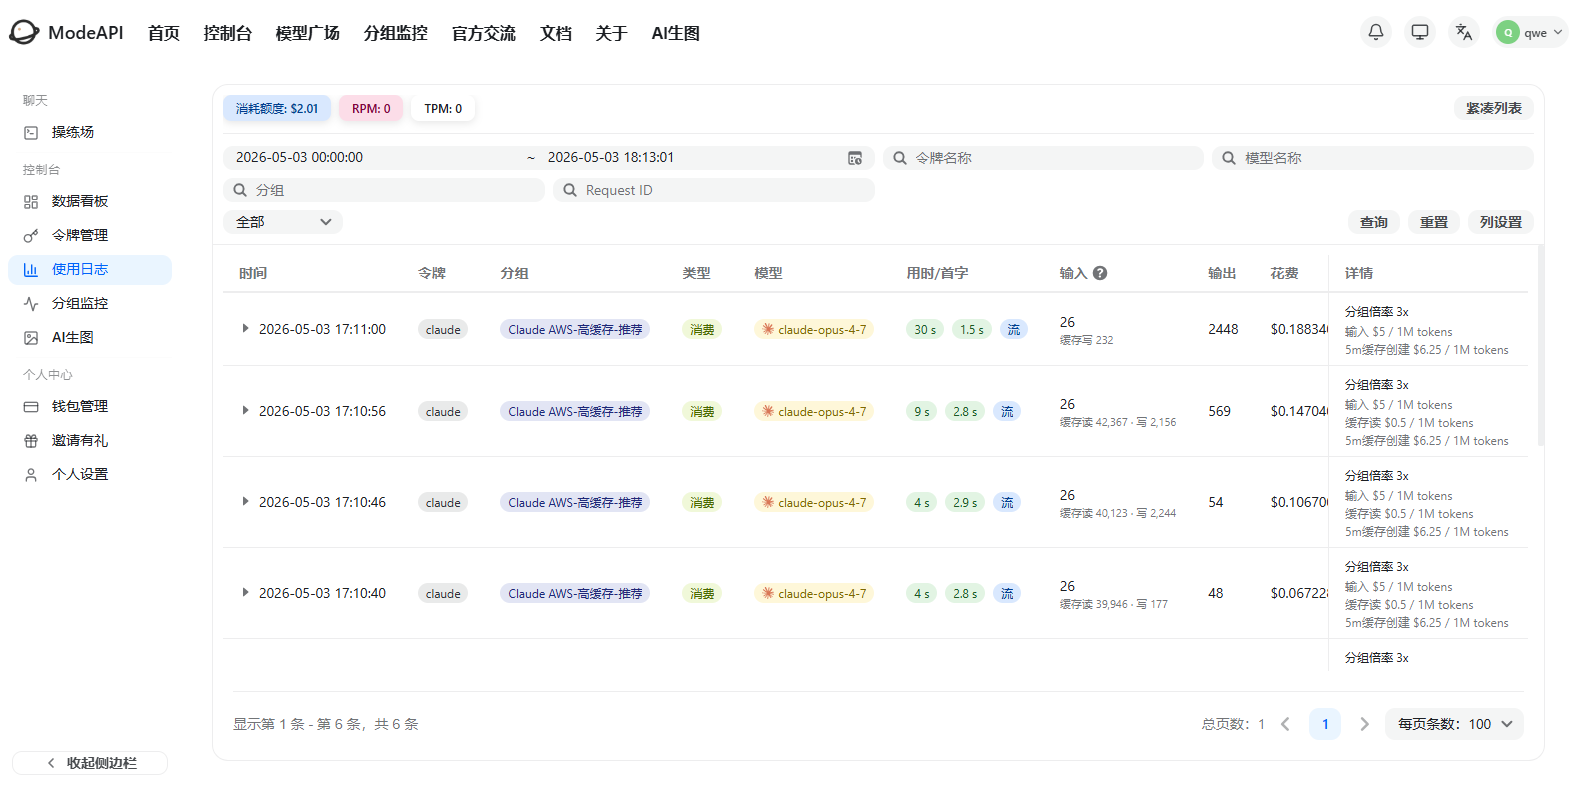Open the 控制台 nav item
Image resolution: width=1576 pixels, height=786 pixels.
228,33
